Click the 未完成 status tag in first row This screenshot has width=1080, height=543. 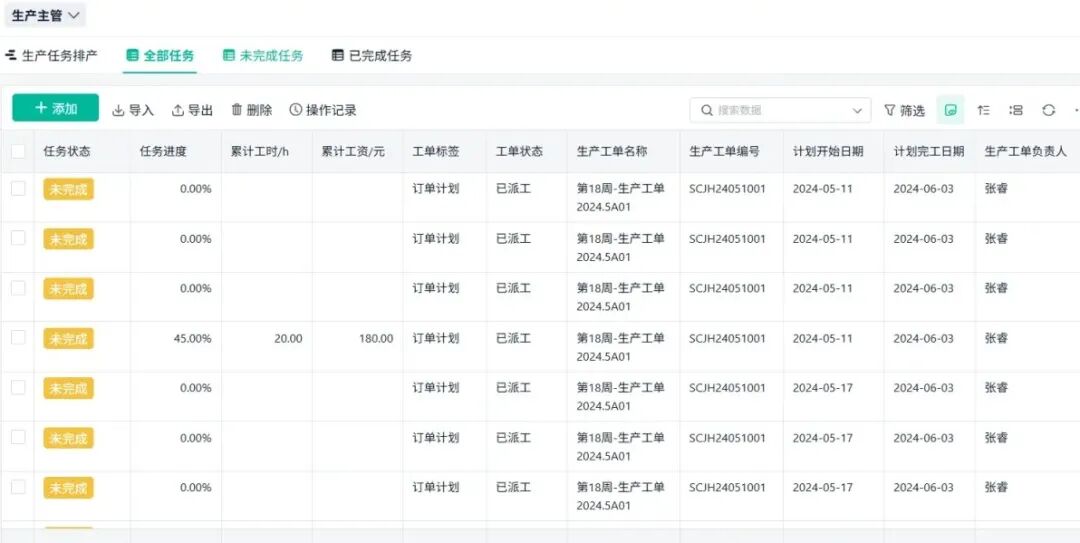tap(68, 190)
